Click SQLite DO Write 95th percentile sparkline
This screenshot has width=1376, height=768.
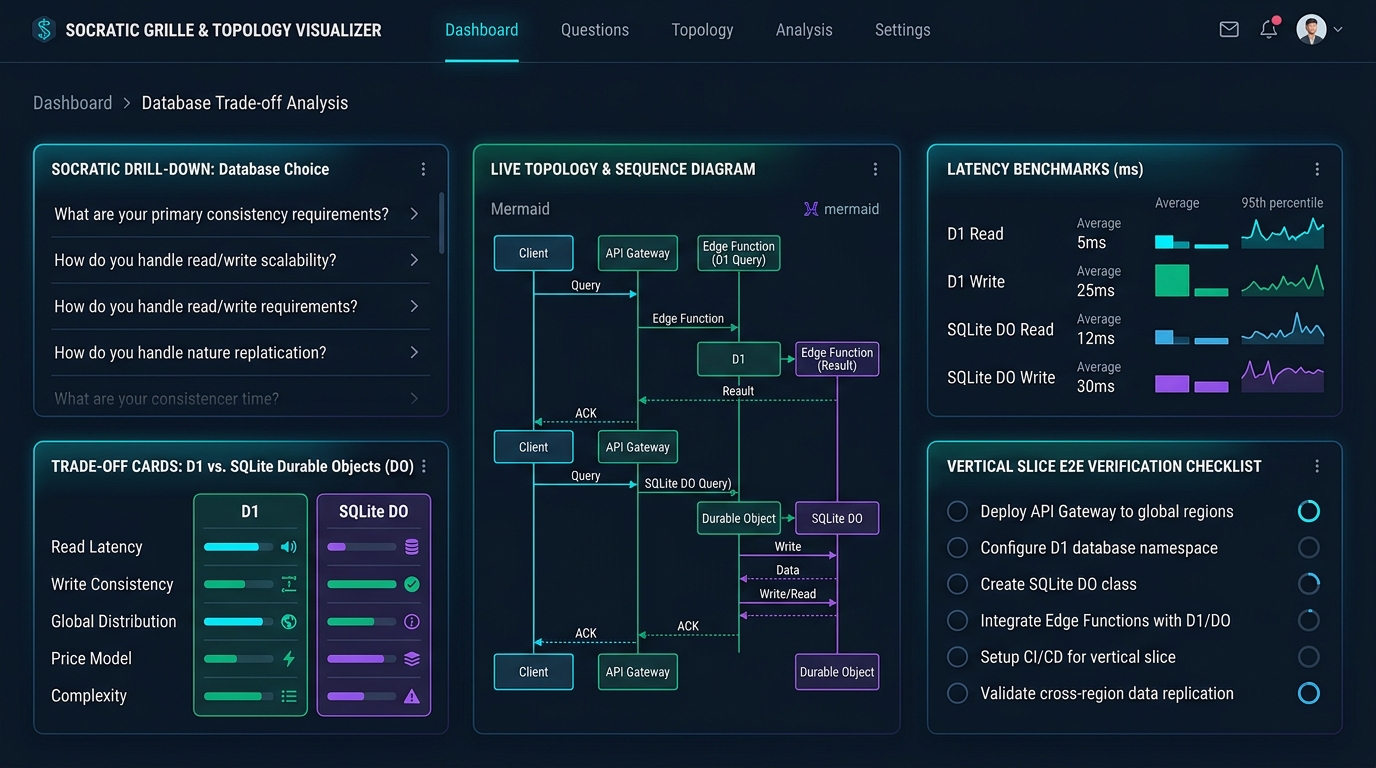pyautogui.click(x=1282, y=376)
